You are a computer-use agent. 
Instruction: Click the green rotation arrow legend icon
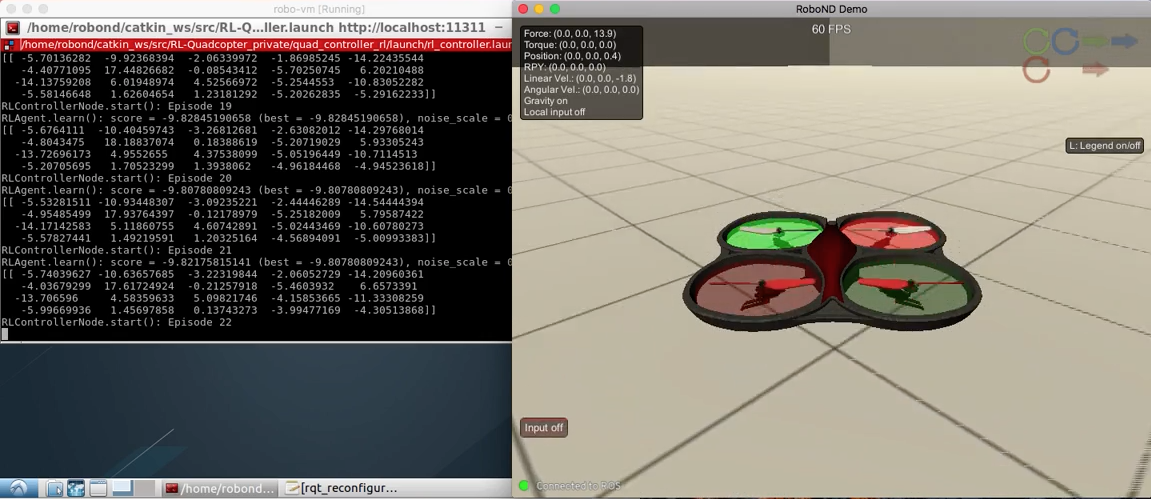click(x=1036, y=41)
